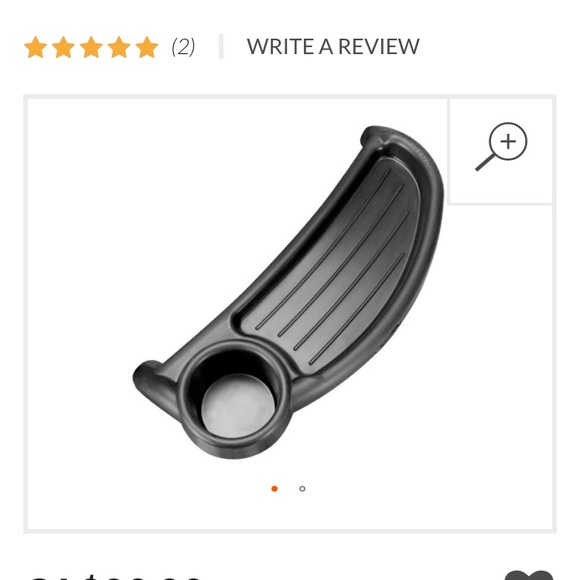The image size is (580, 580).
Task: Click the second orange rating star
Action: point(63,47)
